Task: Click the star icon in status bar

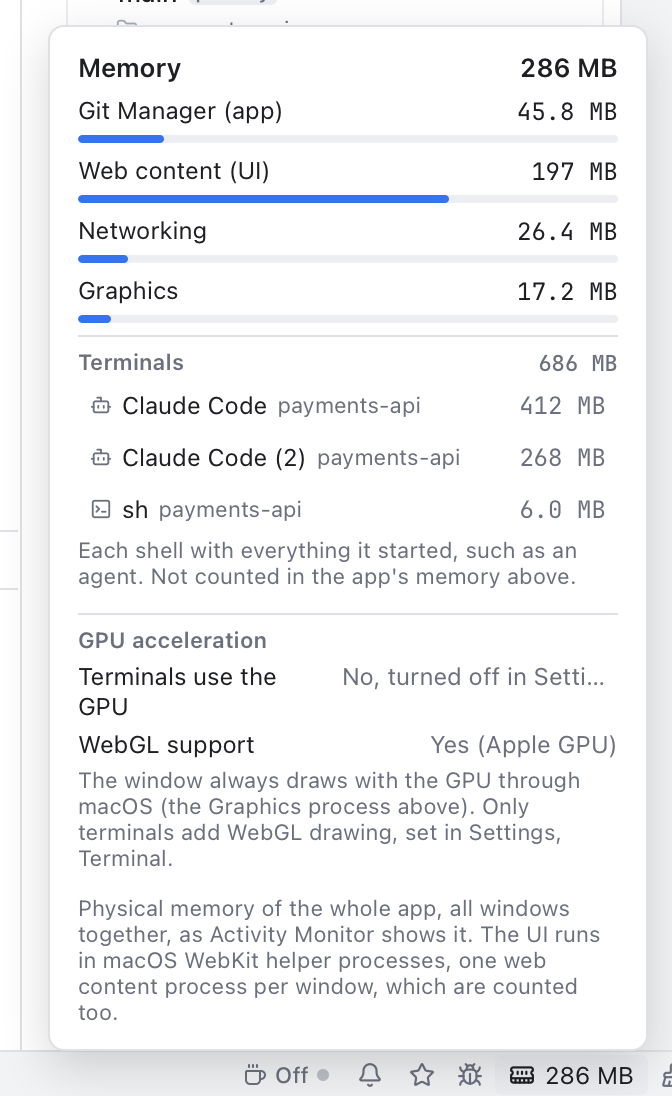Action: [x=422, y=1074]
